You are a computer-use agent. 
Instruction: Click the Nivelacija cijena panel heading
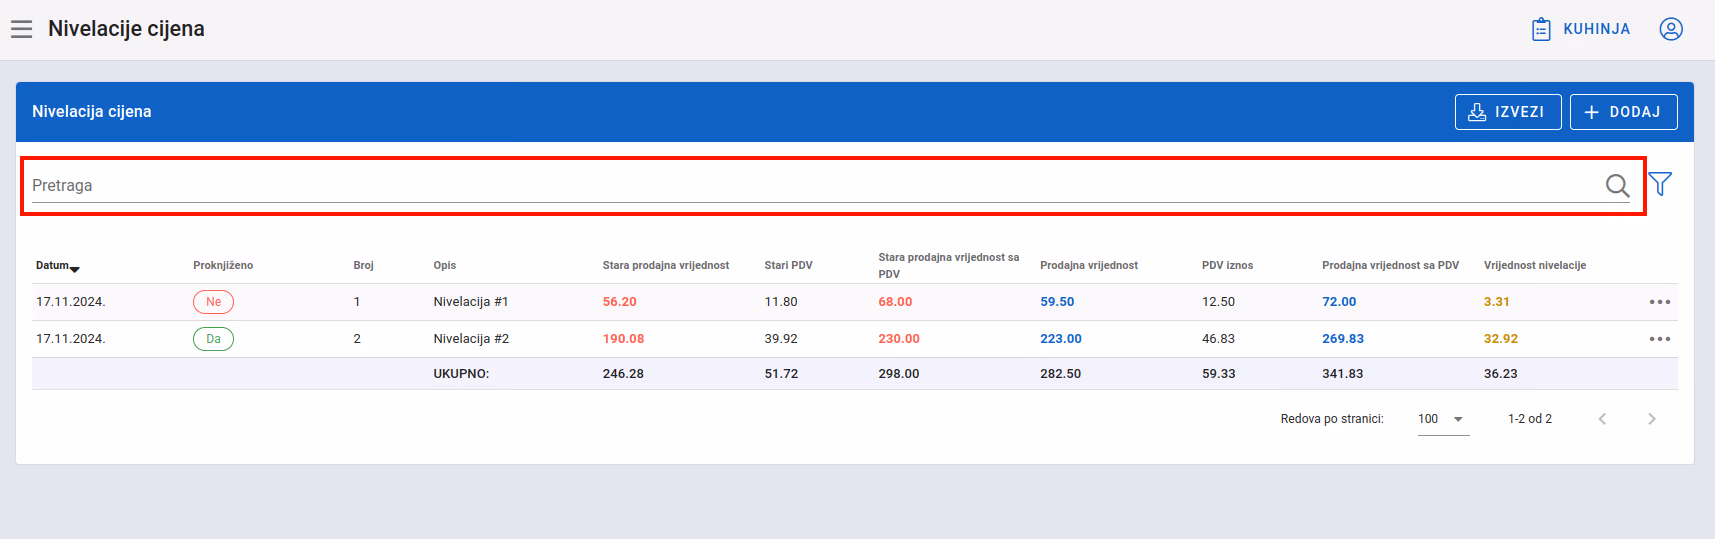click(x=92, y=112)
